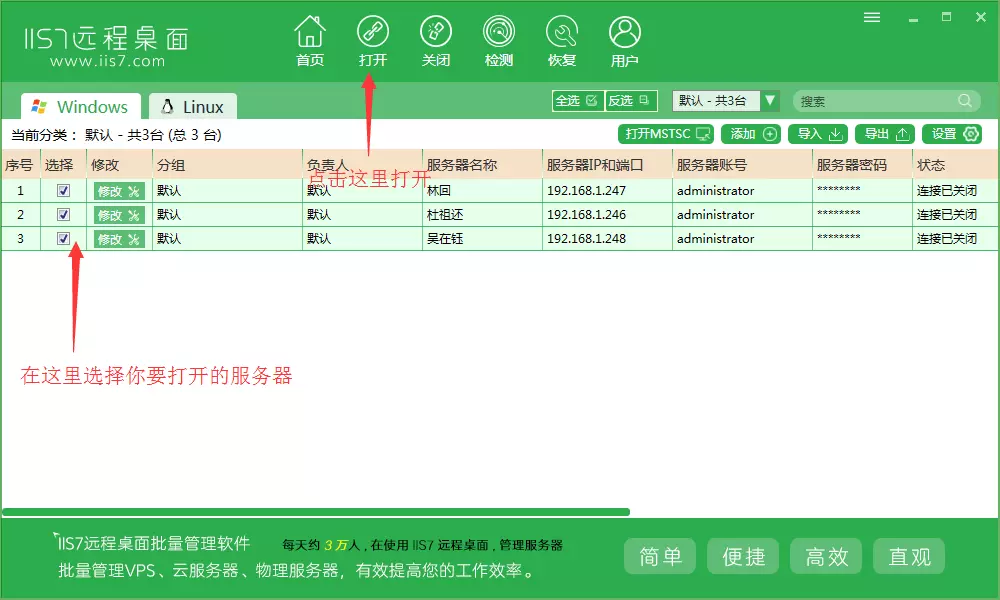Click the 添加 add server button
The width and height of the screenshot is (1000, 600).
[x=751, y=134]
